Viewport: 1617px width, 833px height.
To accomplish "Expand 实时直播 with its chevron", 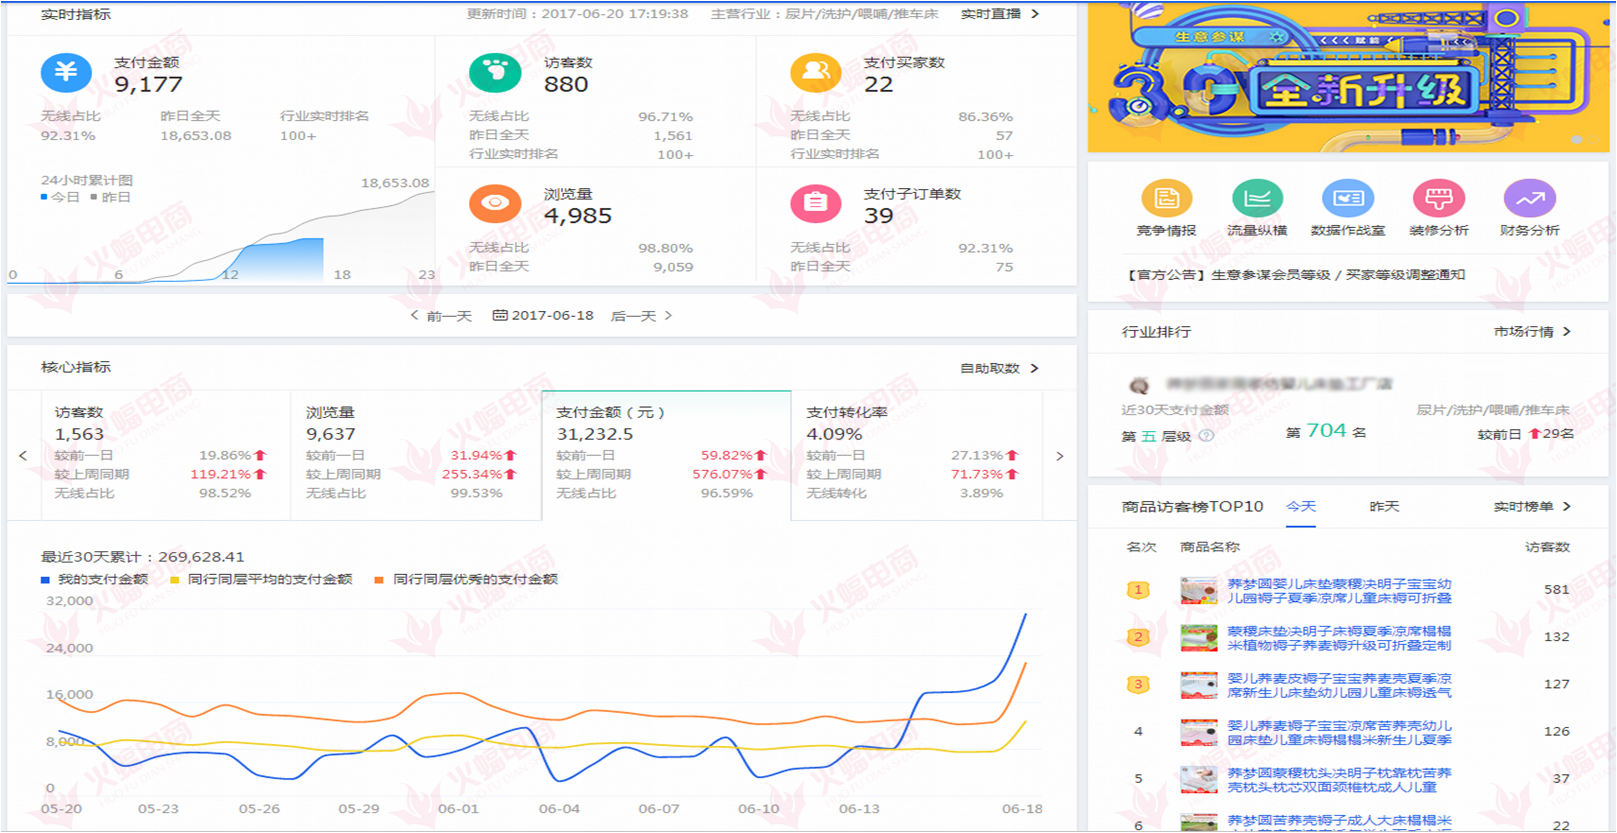I will [1000, 14].
